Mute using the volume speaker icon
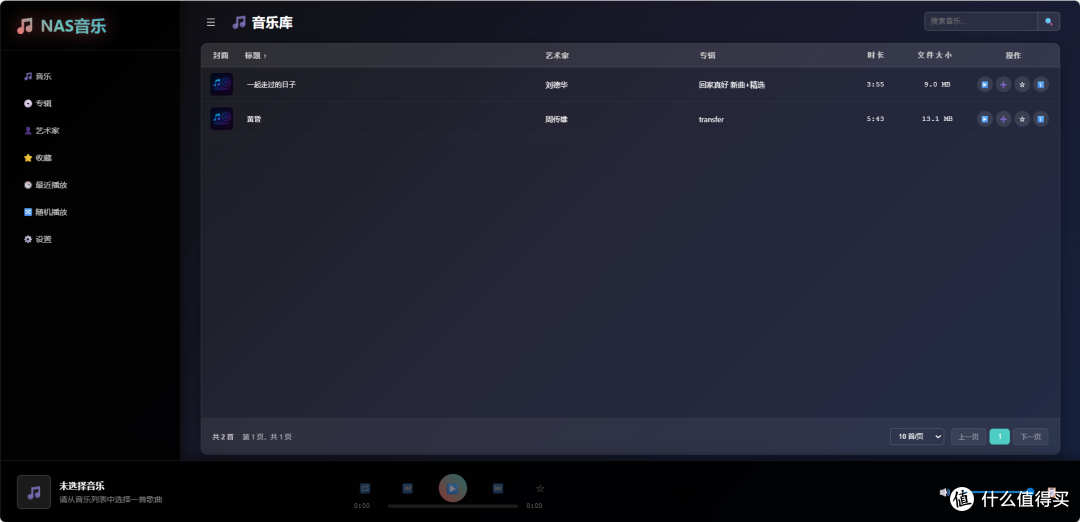Image resolution: width=1080 pixels, height=522 pixels. [944, 492]
